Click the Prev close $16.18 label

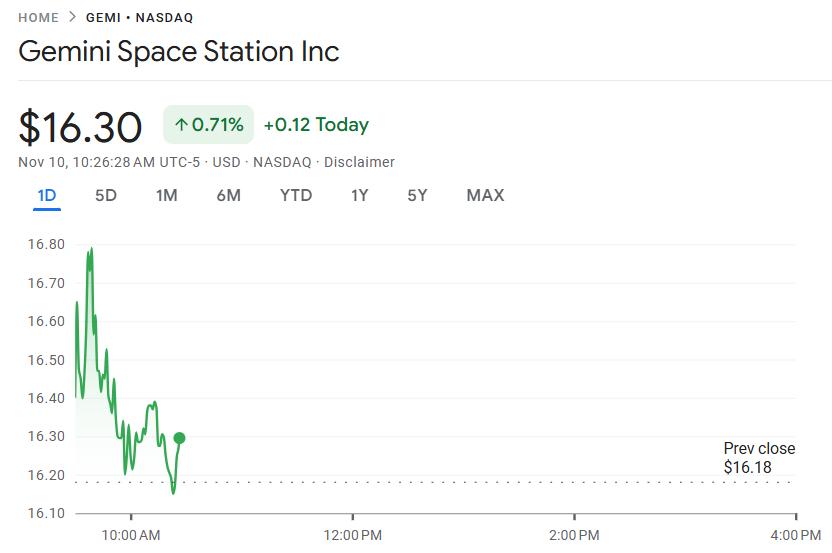[x=759, y=458]
